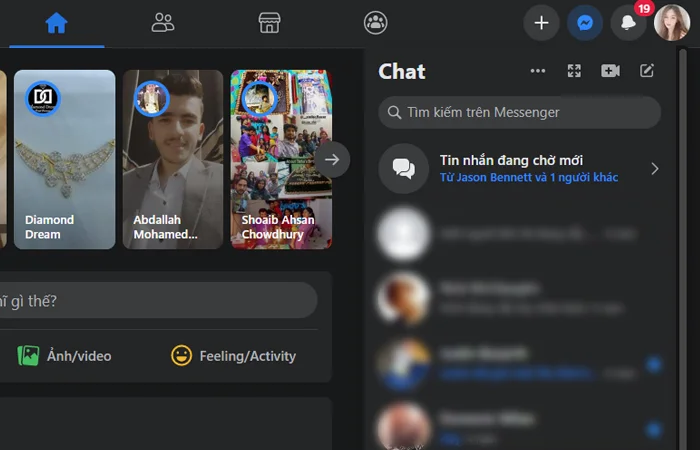700x450 pixels.
Task: Click the Chat panel vertical scrollbar
Action: click(x=683, y=248)
